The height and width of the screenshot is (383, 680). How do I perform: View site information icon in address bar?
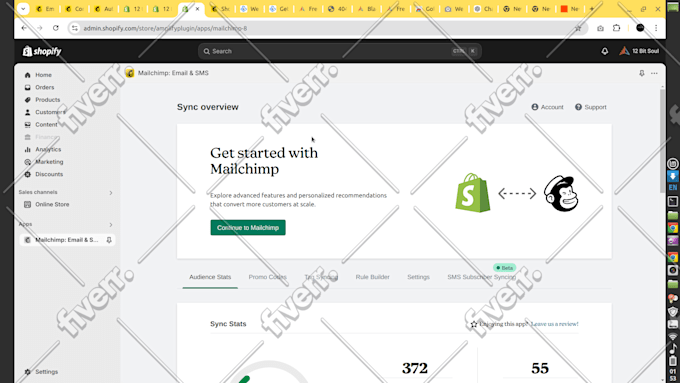(75, 28)
